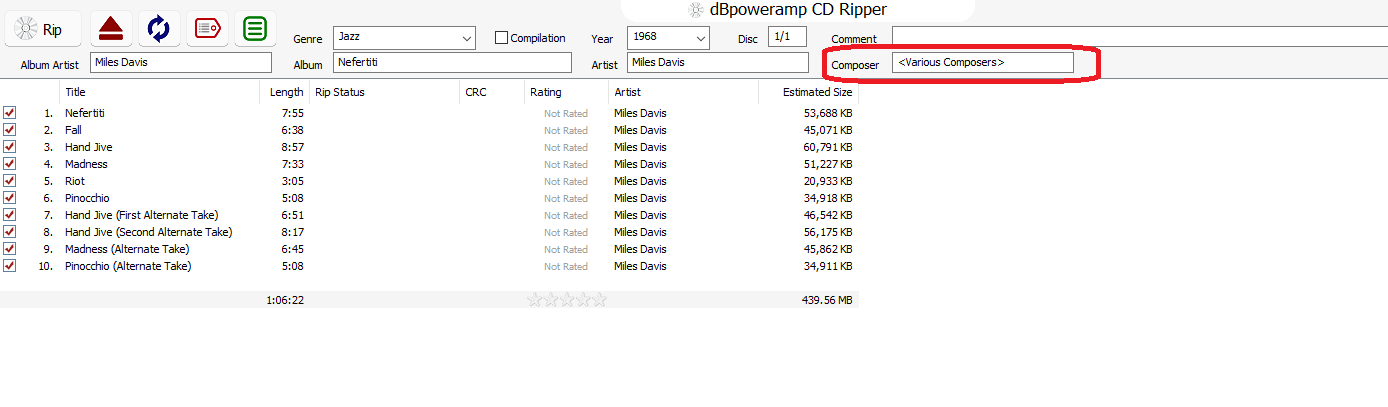Toggle checkbox for track 10 Pinocchio Alternate Take
1388x407 pixels.
(x=10, y=266)
